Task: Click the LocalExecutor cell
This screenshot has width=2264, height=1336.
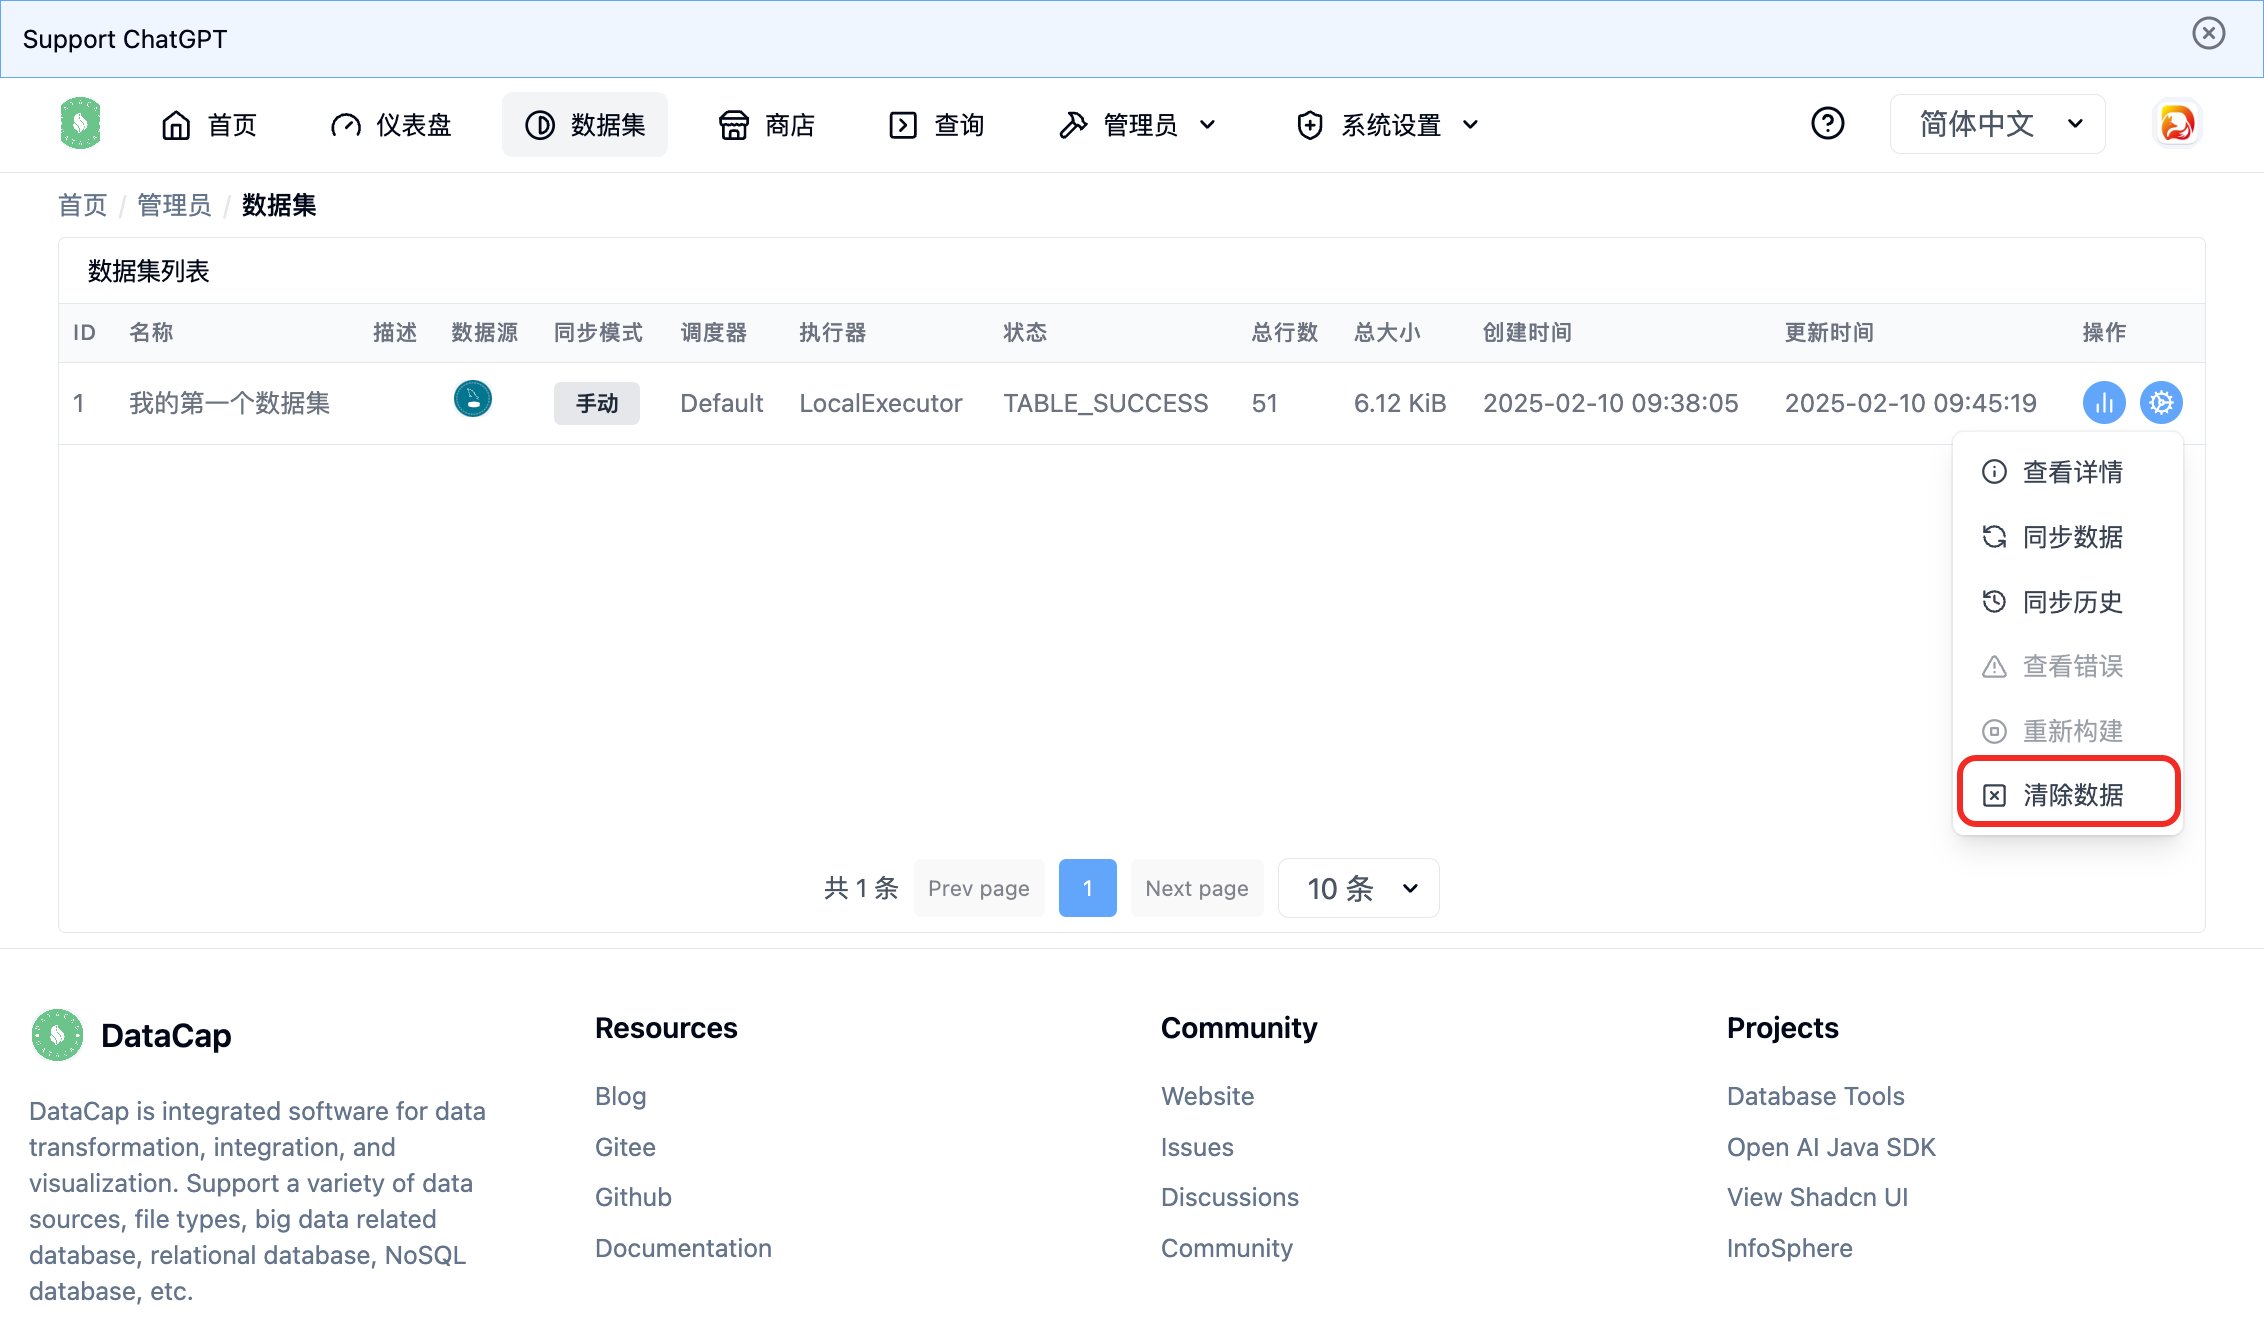Action: [x=881, y=403]
